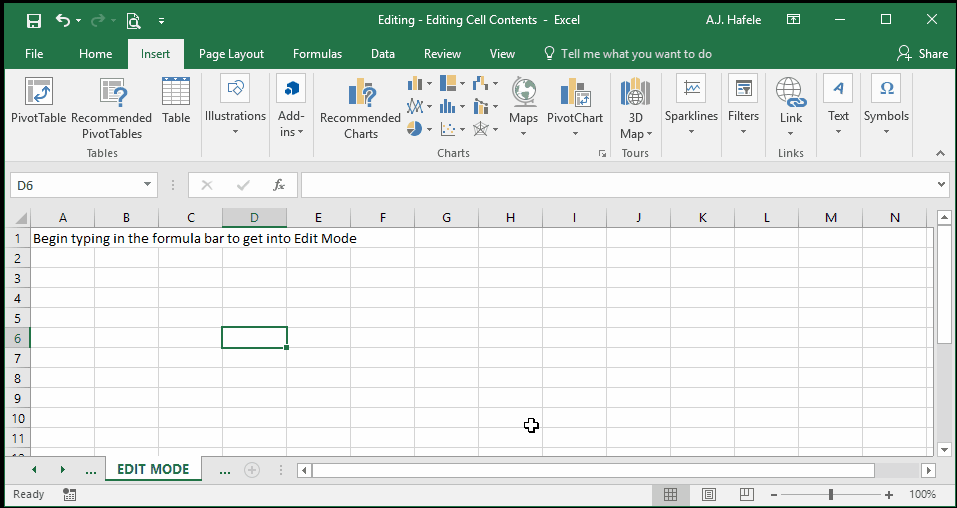This screenshot has width=957, height=508.
Task: Select column D header
Action: coord(255,217)
